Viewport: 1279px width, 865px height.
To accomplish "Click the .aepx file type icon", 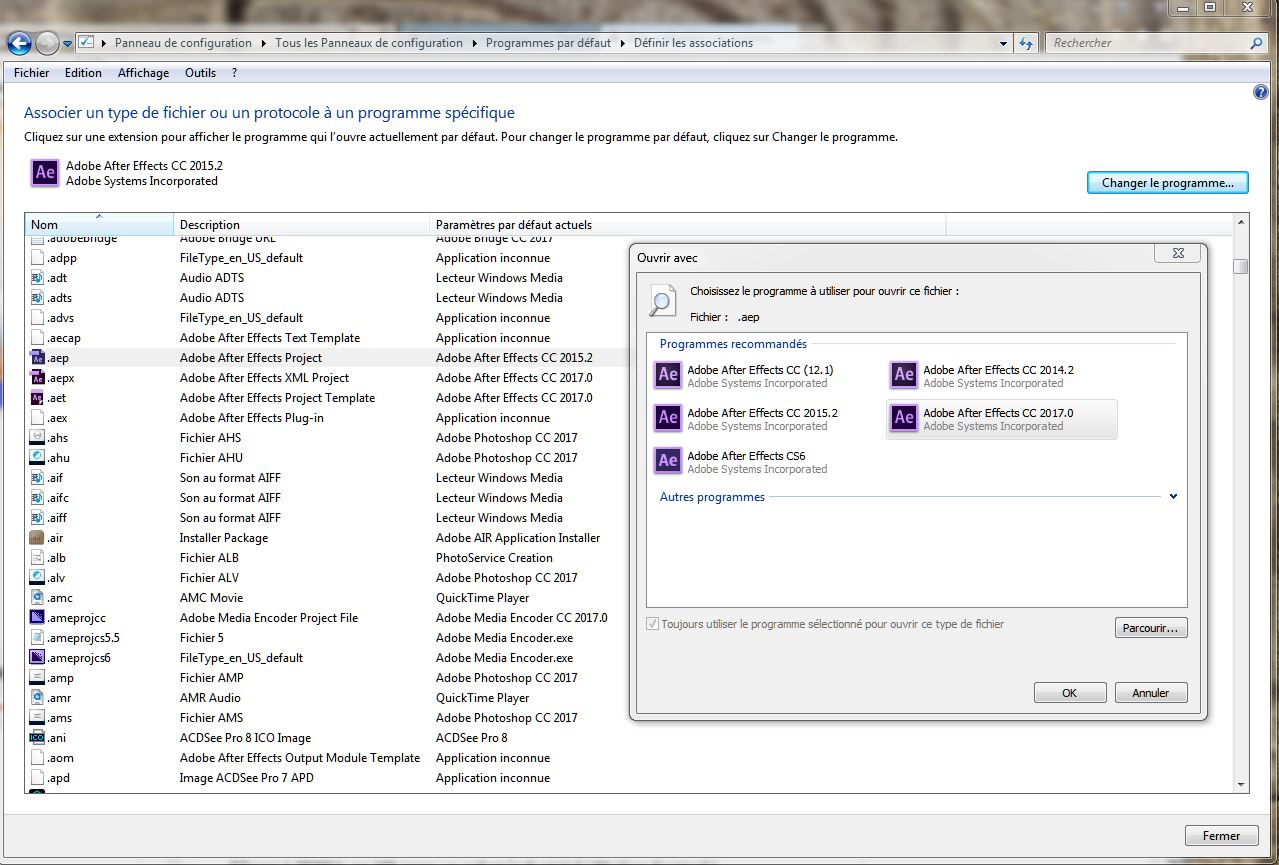I will point(38,378).
